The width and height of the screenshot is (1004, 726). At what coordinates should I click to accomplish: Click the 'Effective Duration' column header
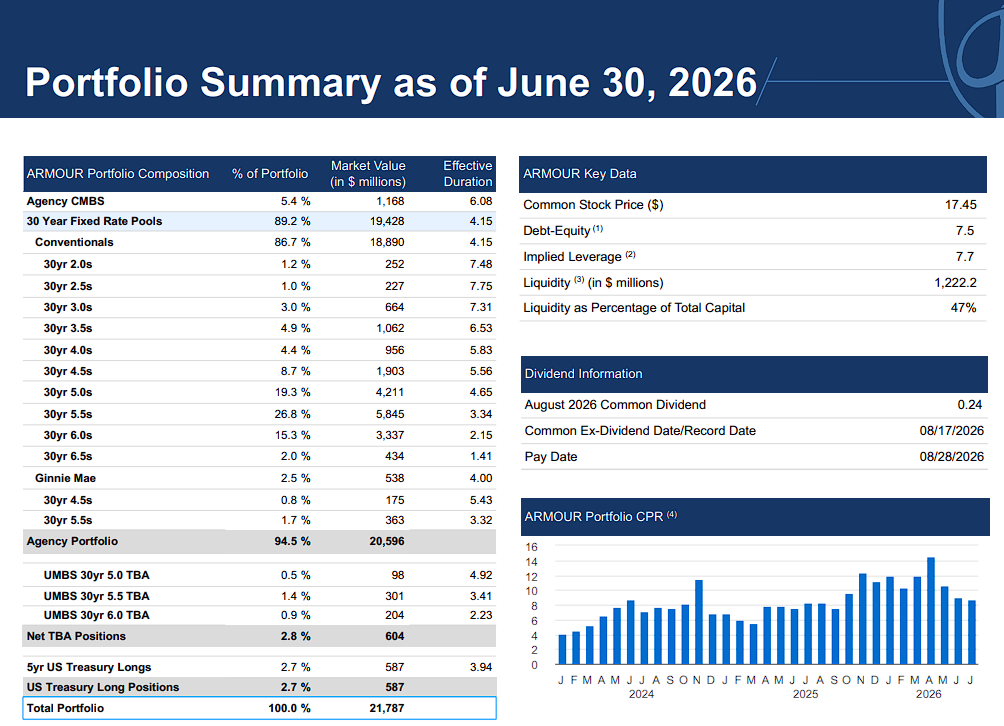(x=467, y=173)
